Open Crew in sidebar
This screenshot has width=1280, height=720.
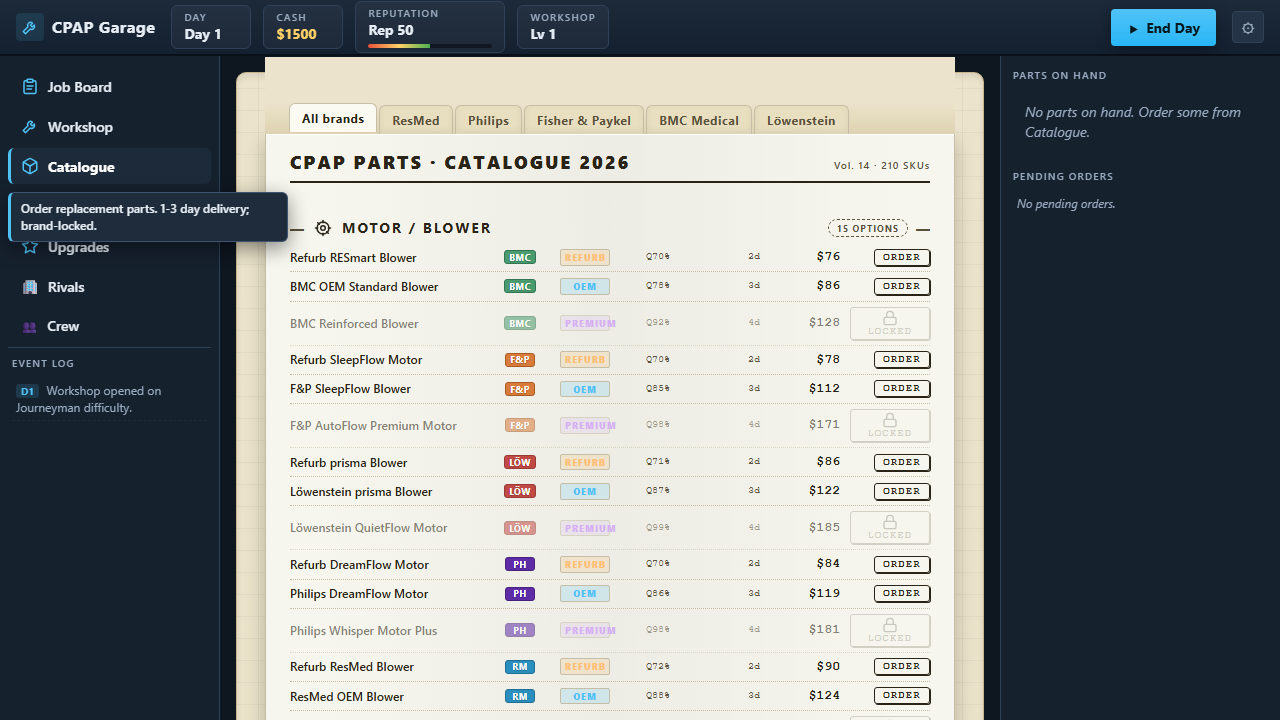tap(110, 327)
